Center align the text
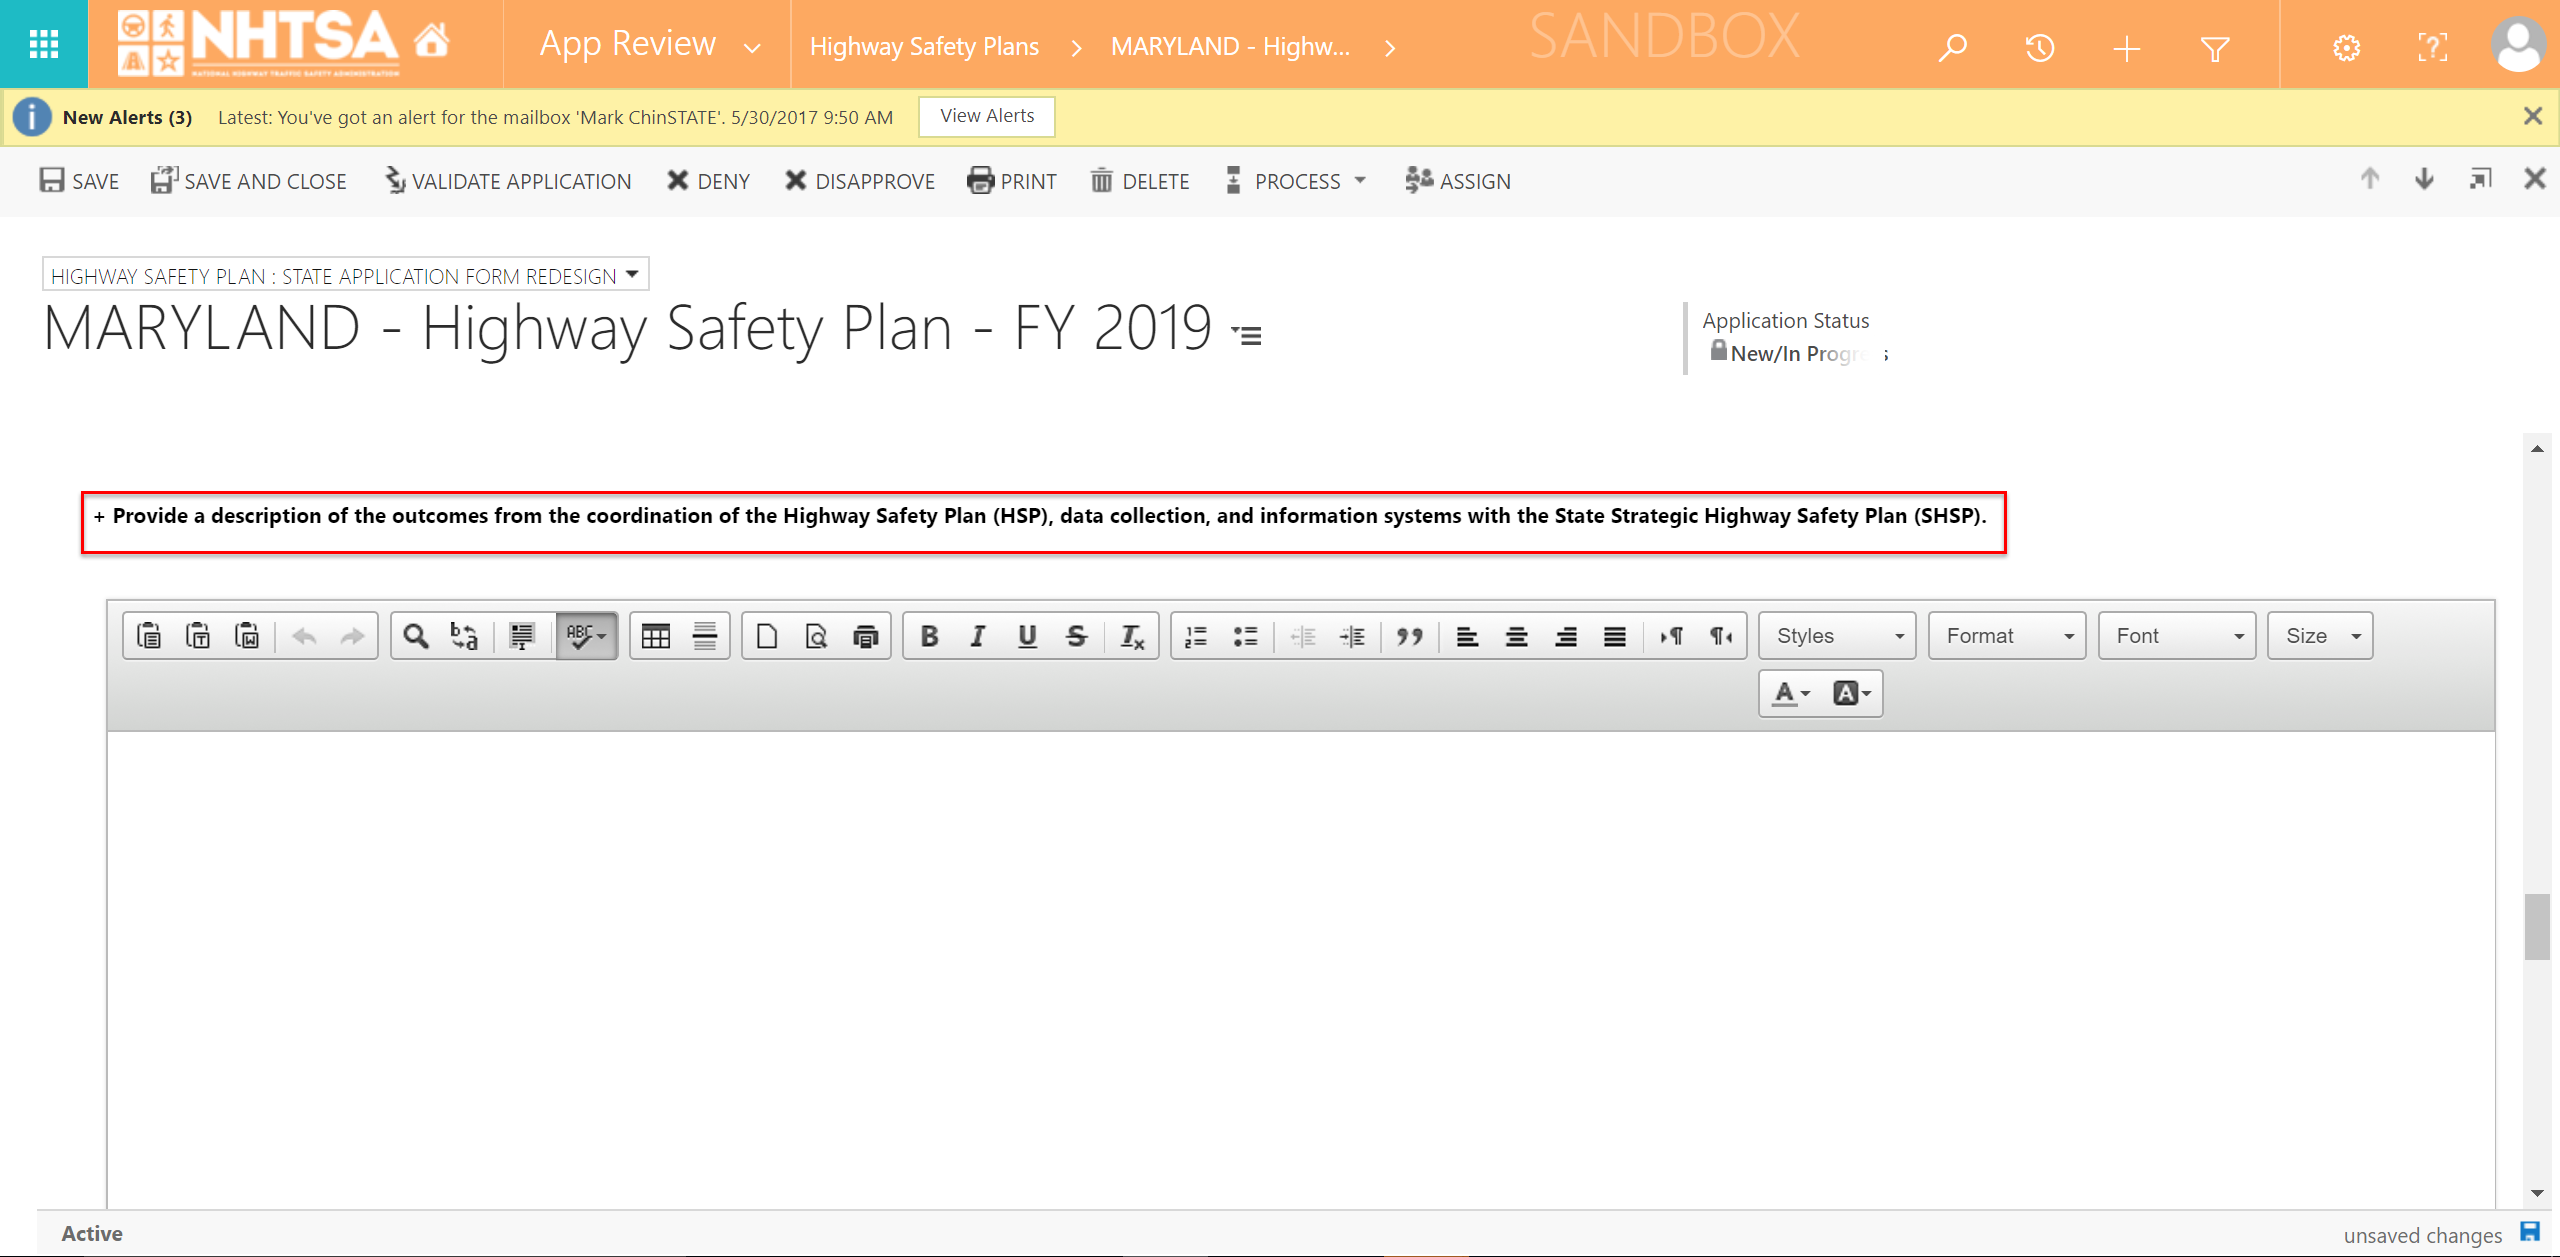2560x1257 pixels. [x=1516, y=636]
